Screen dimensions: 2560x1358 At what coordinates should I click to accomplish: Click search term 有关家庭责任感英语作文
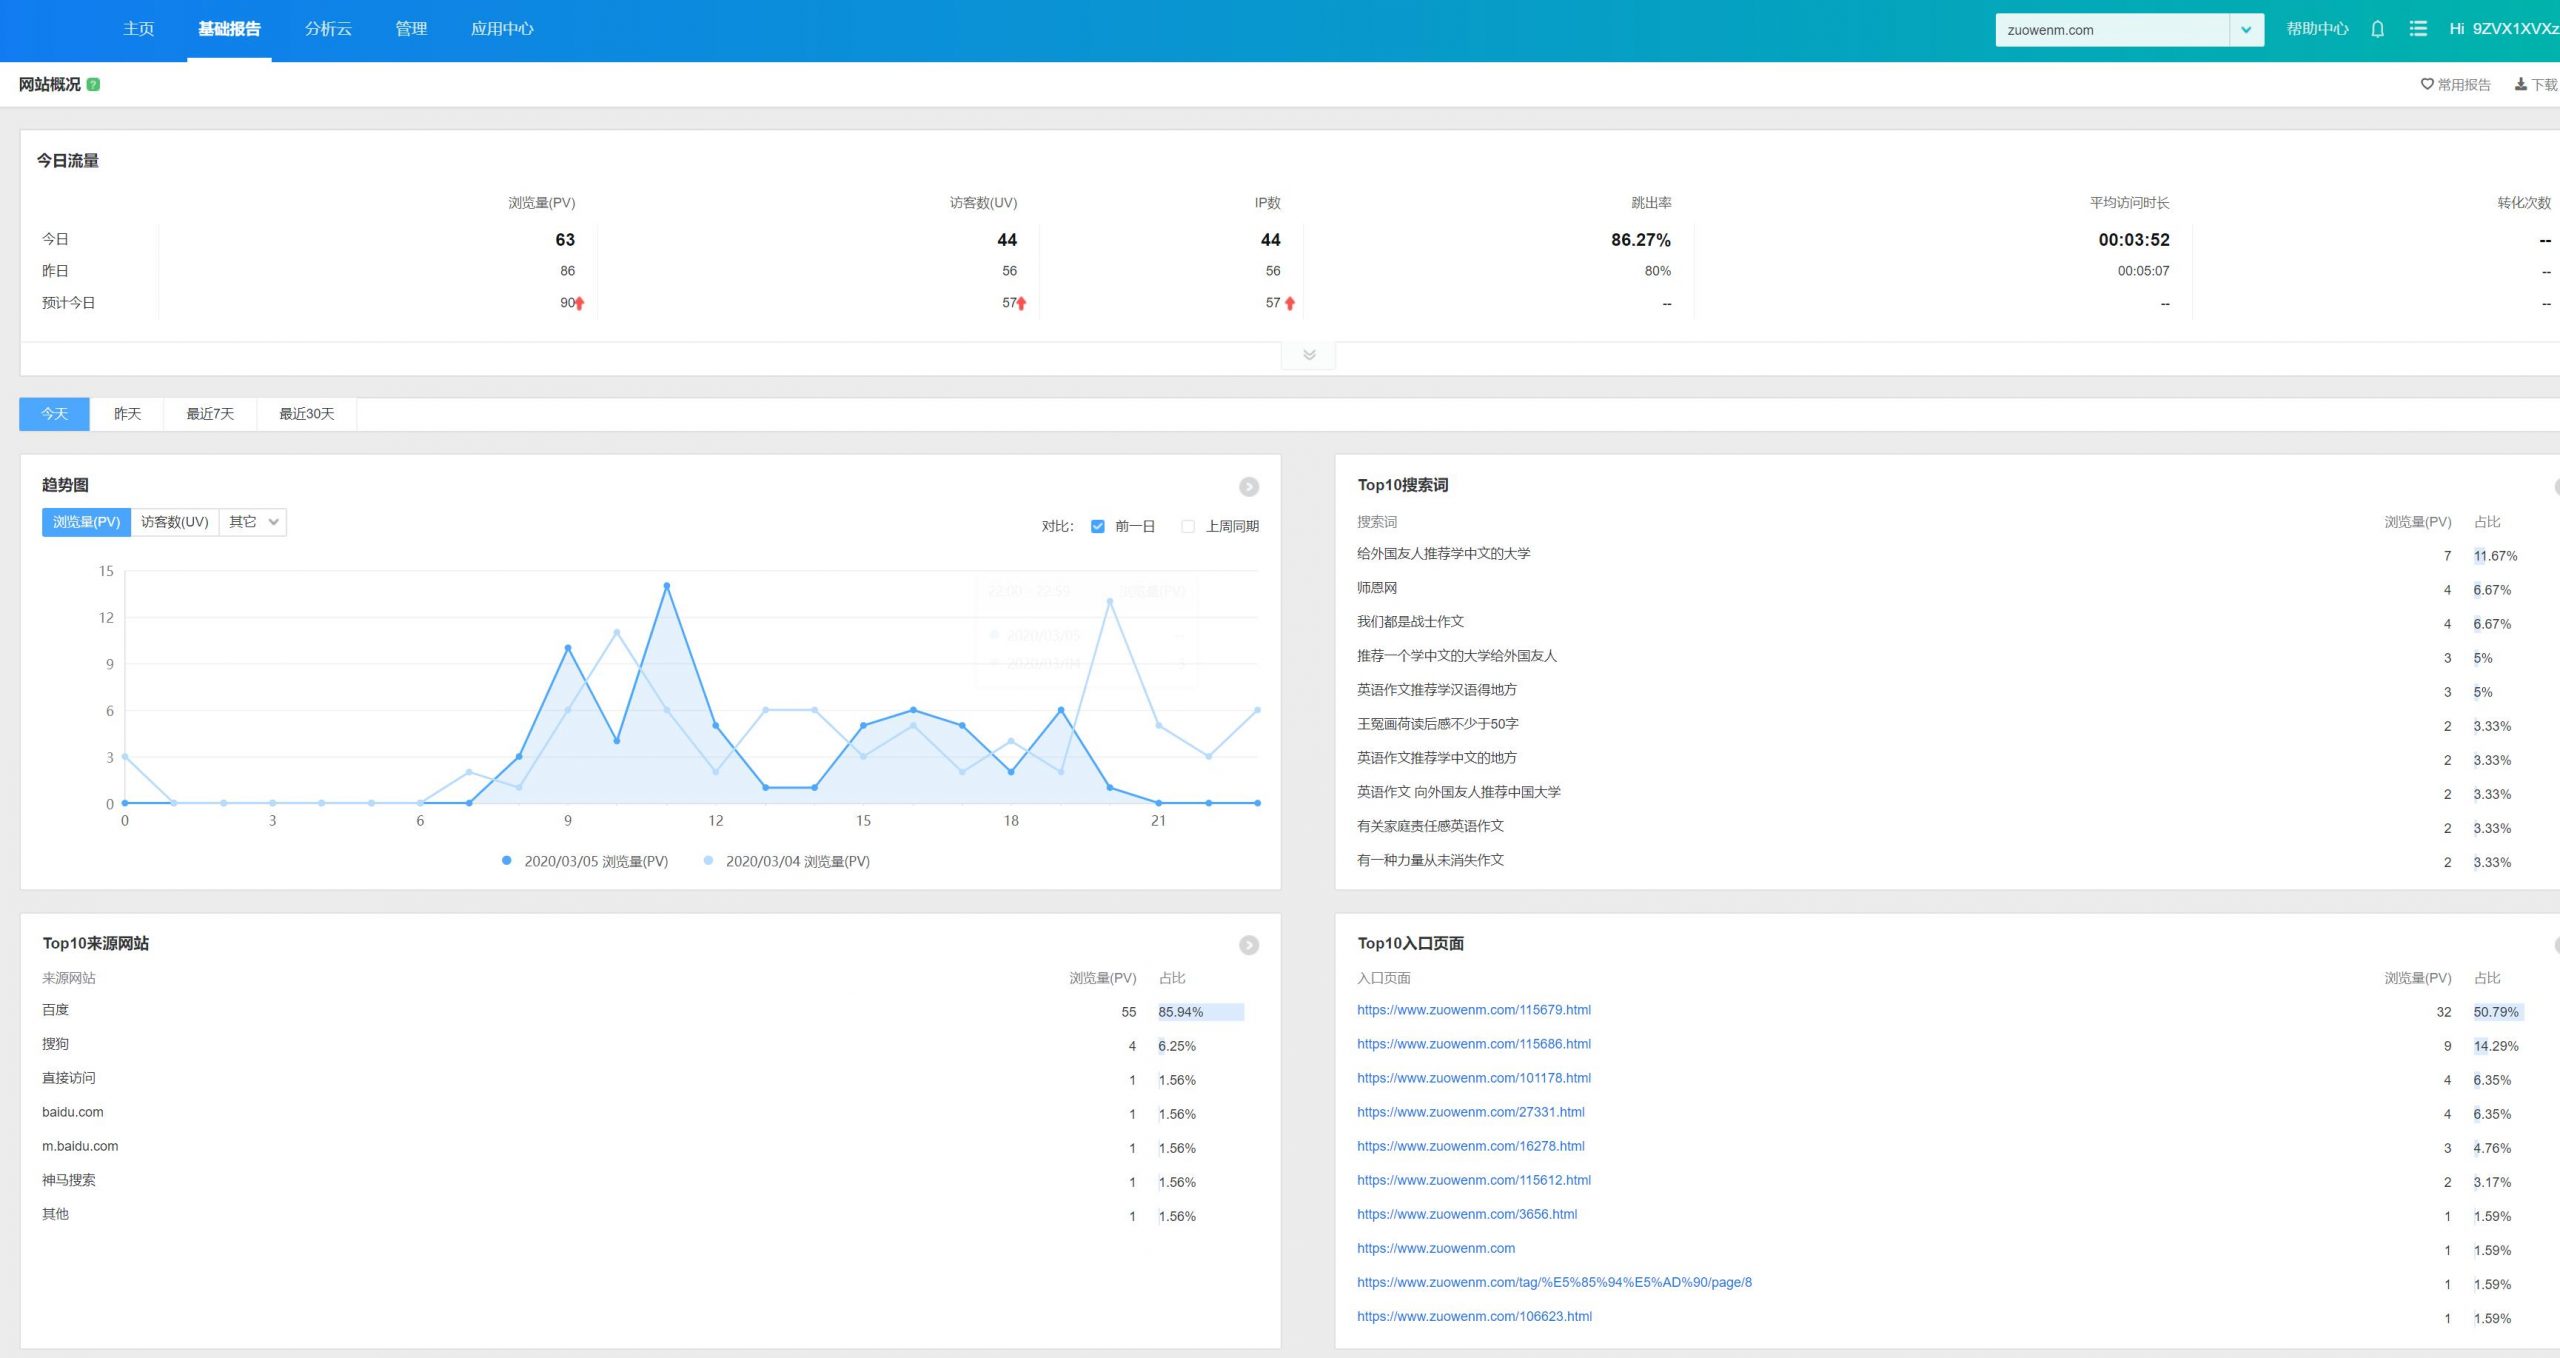pos(1430,826)
